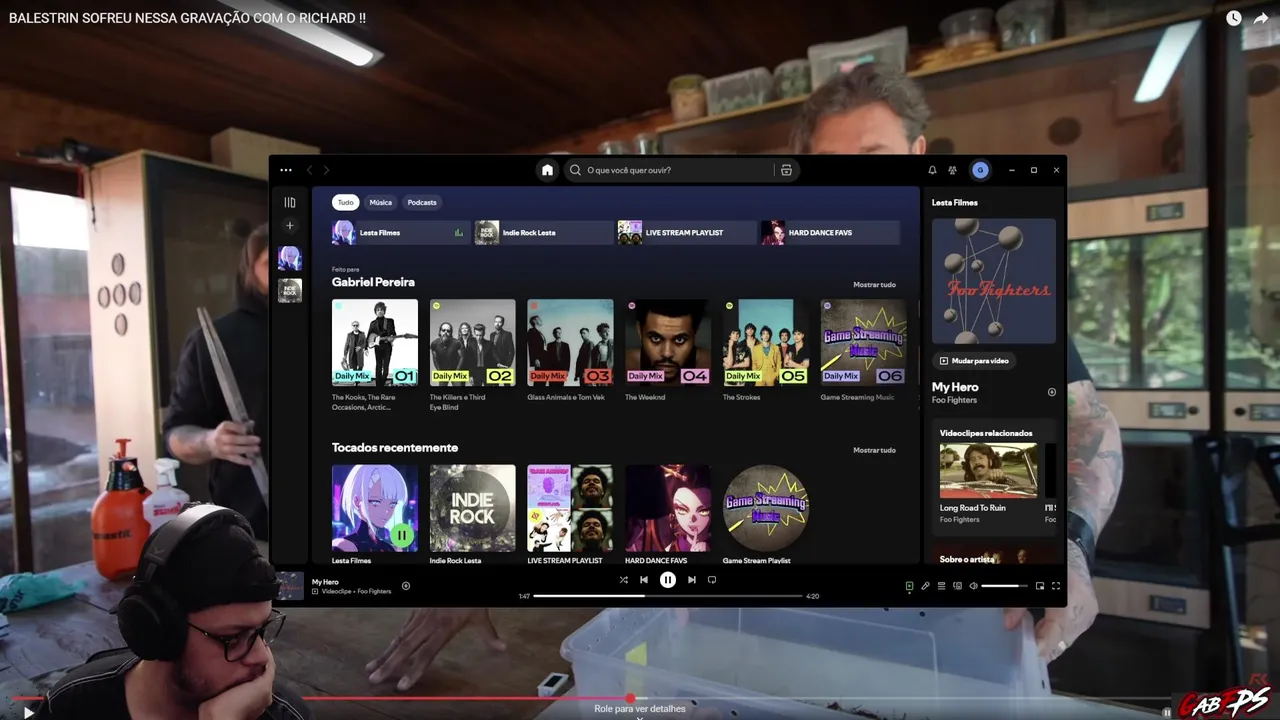Open Connect to a device icon
The image size is (1280, 720).
(957, 586)
